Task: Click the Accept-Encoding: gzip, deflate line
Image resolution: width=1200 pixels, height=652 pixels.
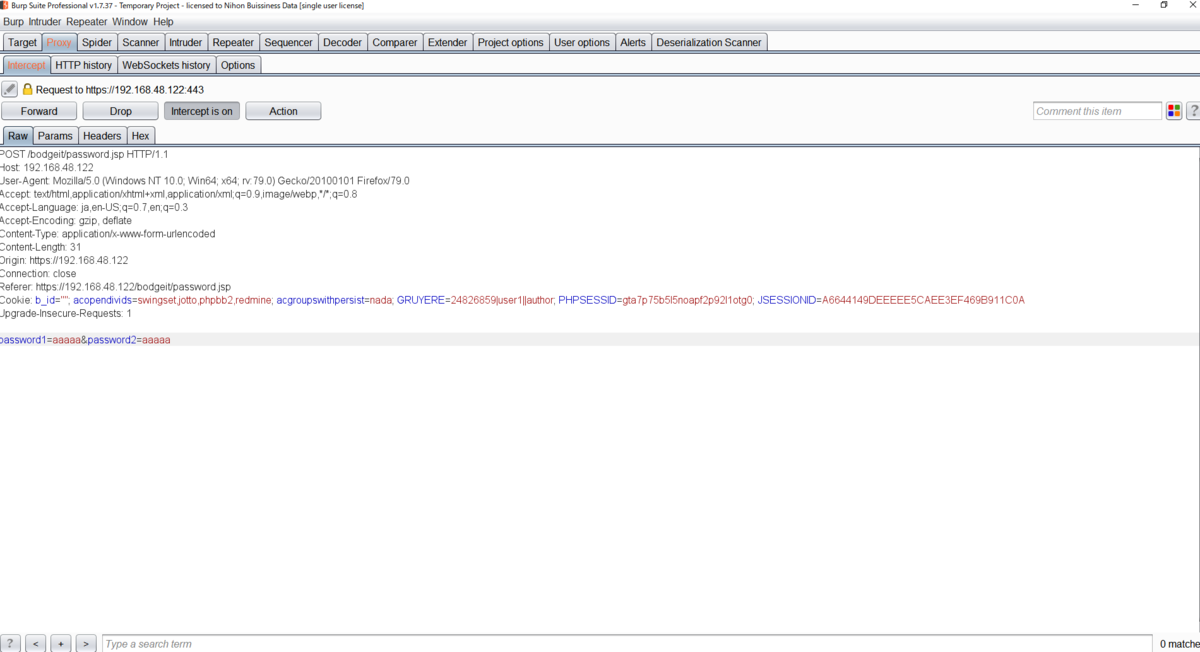Action: pyautogui.click(x=66, y=220)
